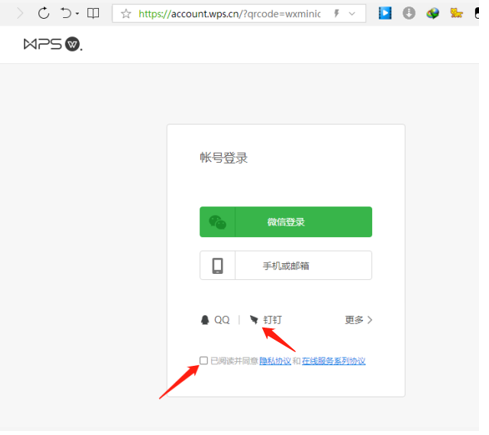Open the reading mode book icon
Viewport: 489px width, 435px height.
click(x=93, y=13)
